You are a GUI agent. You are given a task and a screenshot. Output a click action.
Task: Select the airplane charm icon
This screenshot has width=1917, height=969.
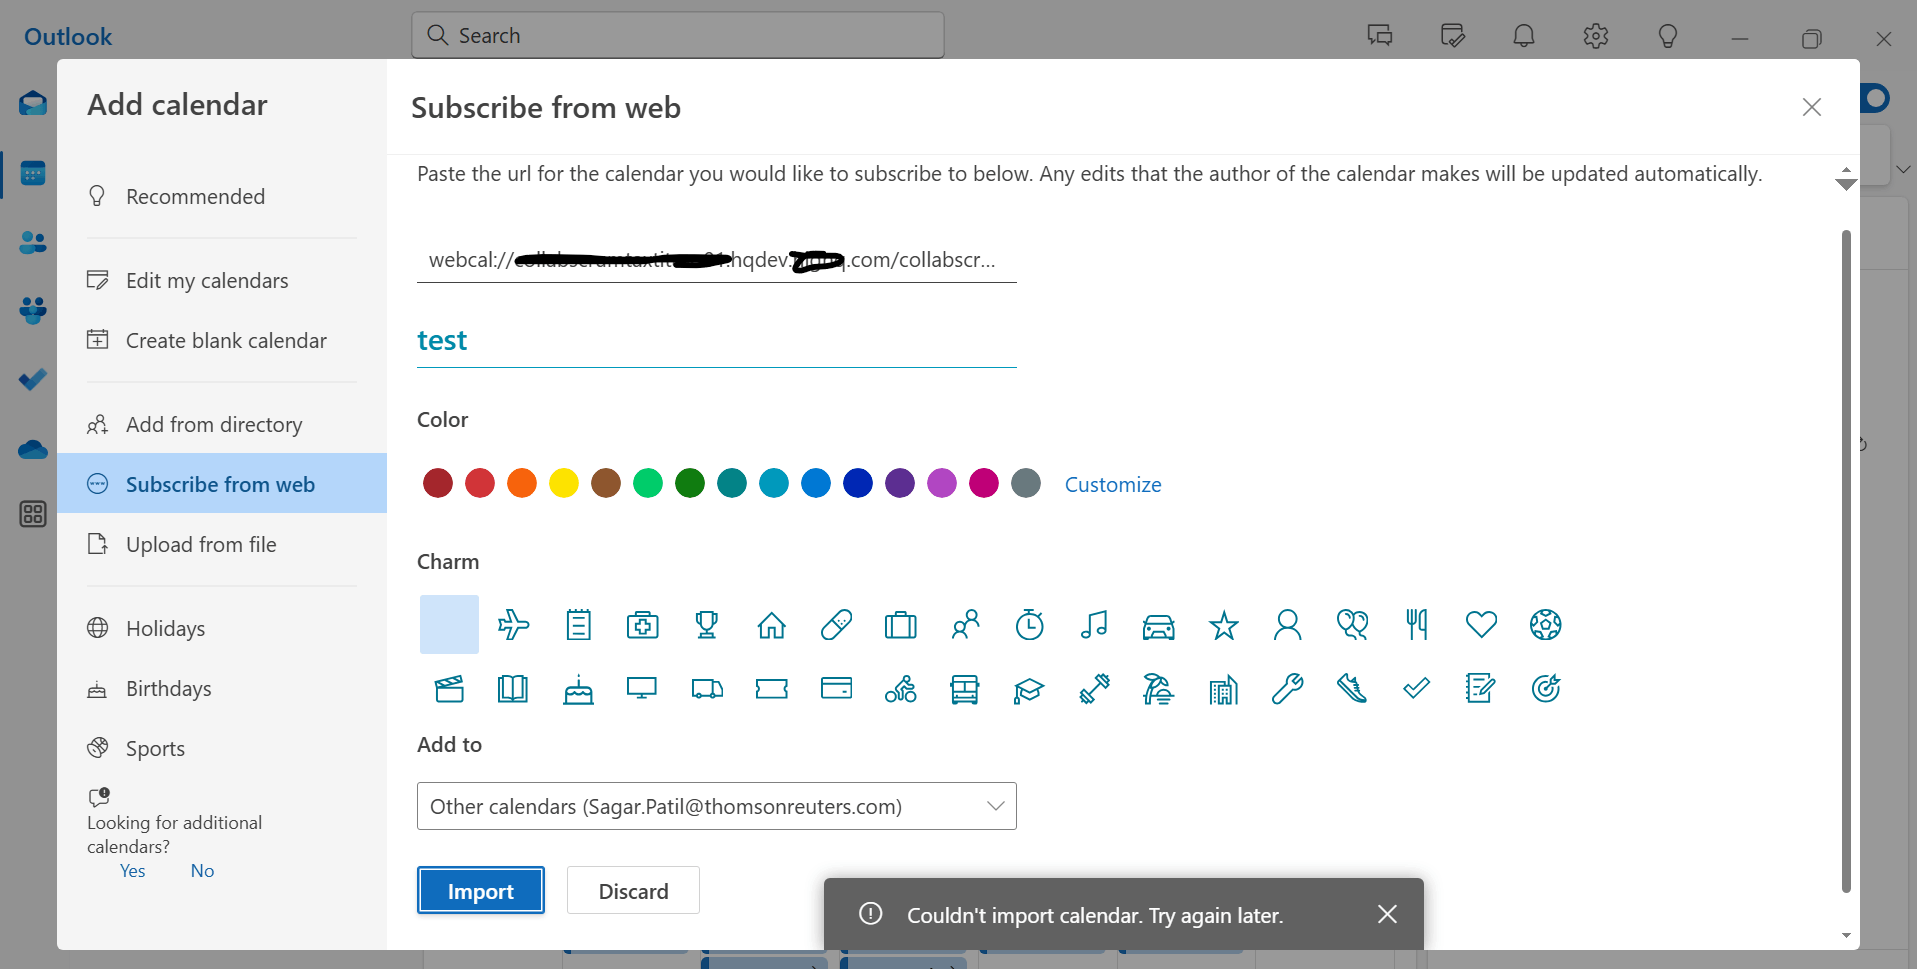click(x=513, y=625)
